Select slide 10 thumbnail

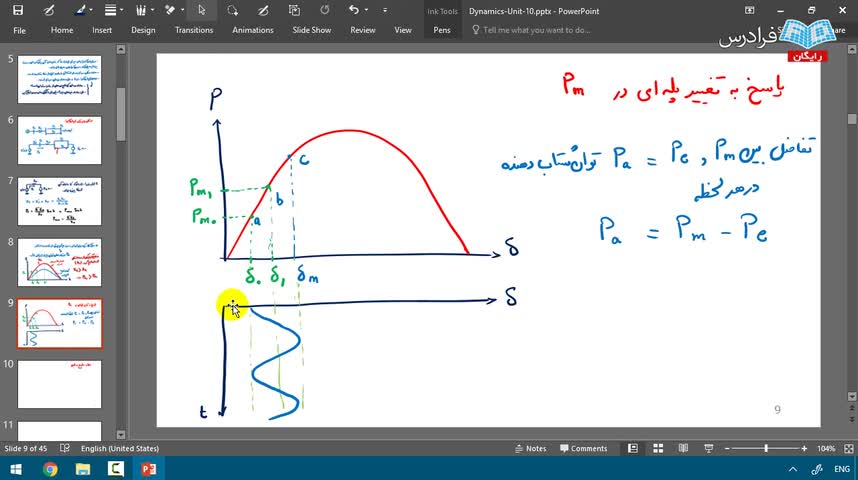59,384
